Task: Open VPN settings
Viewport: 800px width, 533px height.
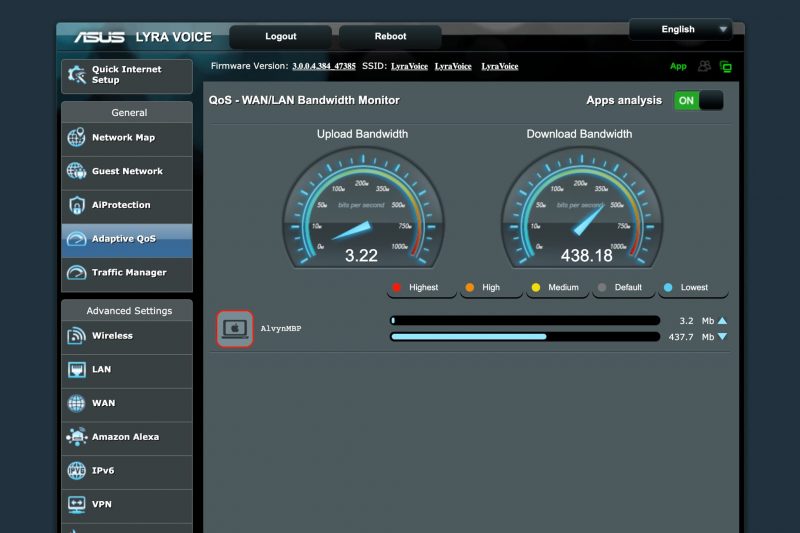Action: pyautogui.click(x=127, y=504)
